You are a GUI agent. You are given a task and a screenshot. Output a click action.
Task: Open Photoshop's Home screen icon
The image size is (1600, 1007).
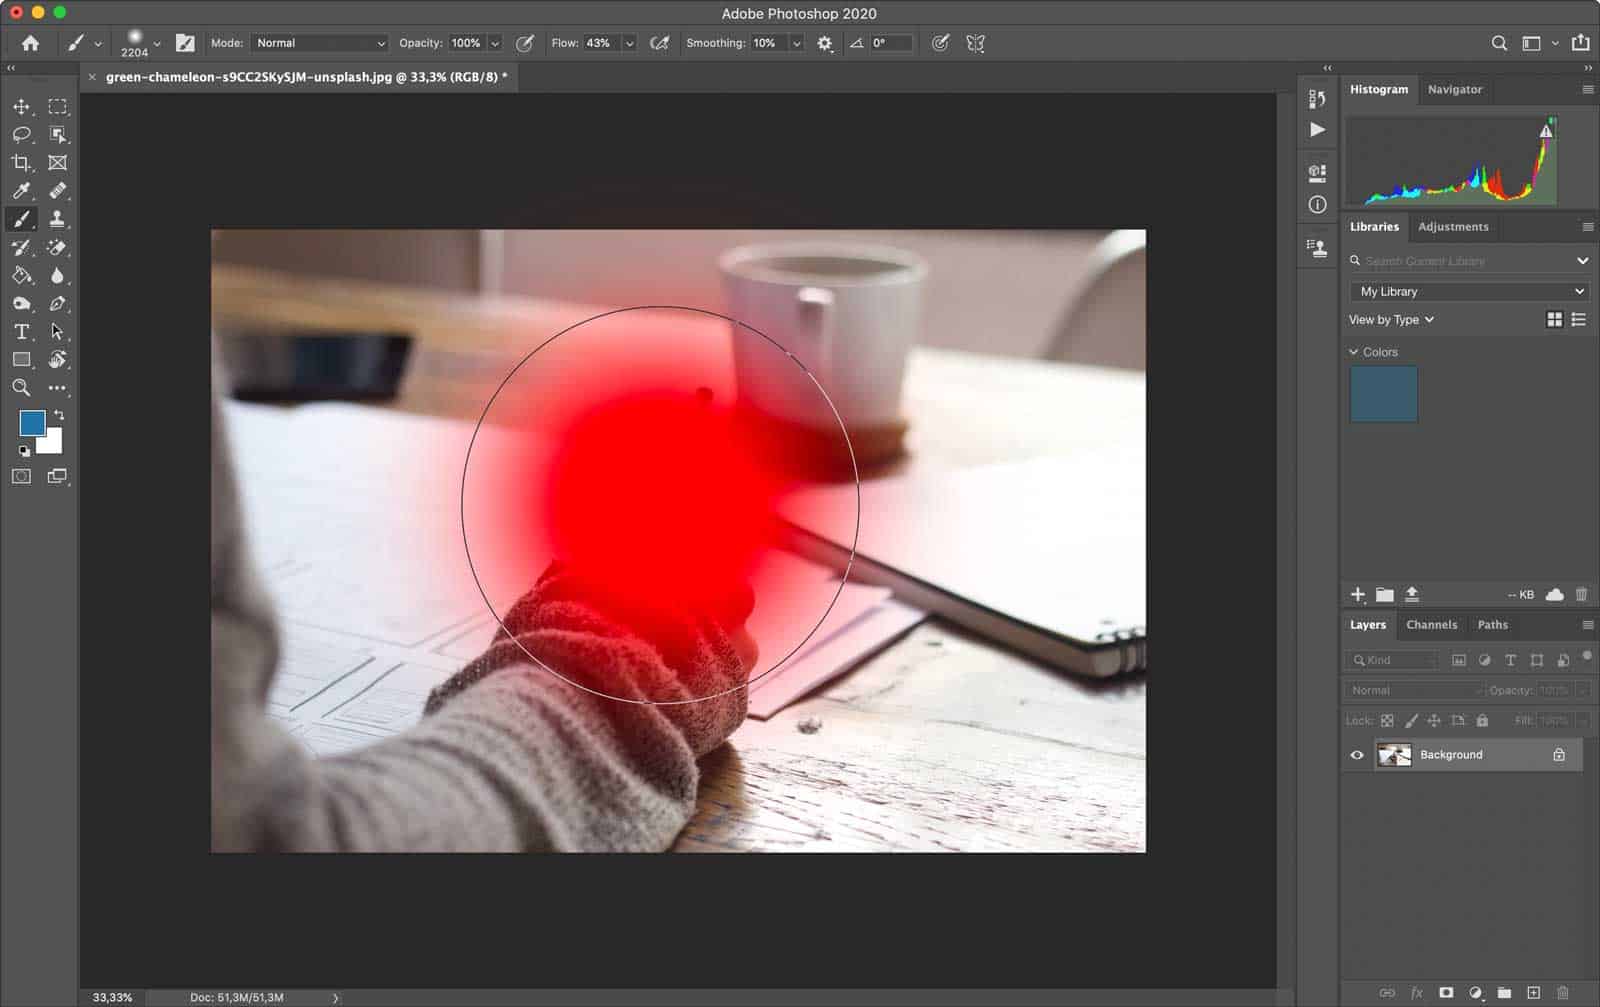[x=30, y=43]
